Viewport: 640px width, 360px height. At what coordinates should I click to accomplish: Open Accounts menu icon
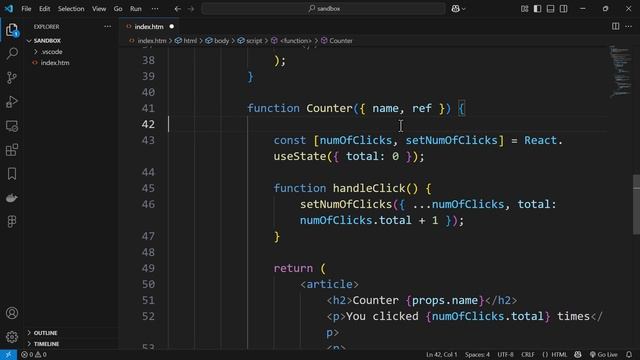12,313
